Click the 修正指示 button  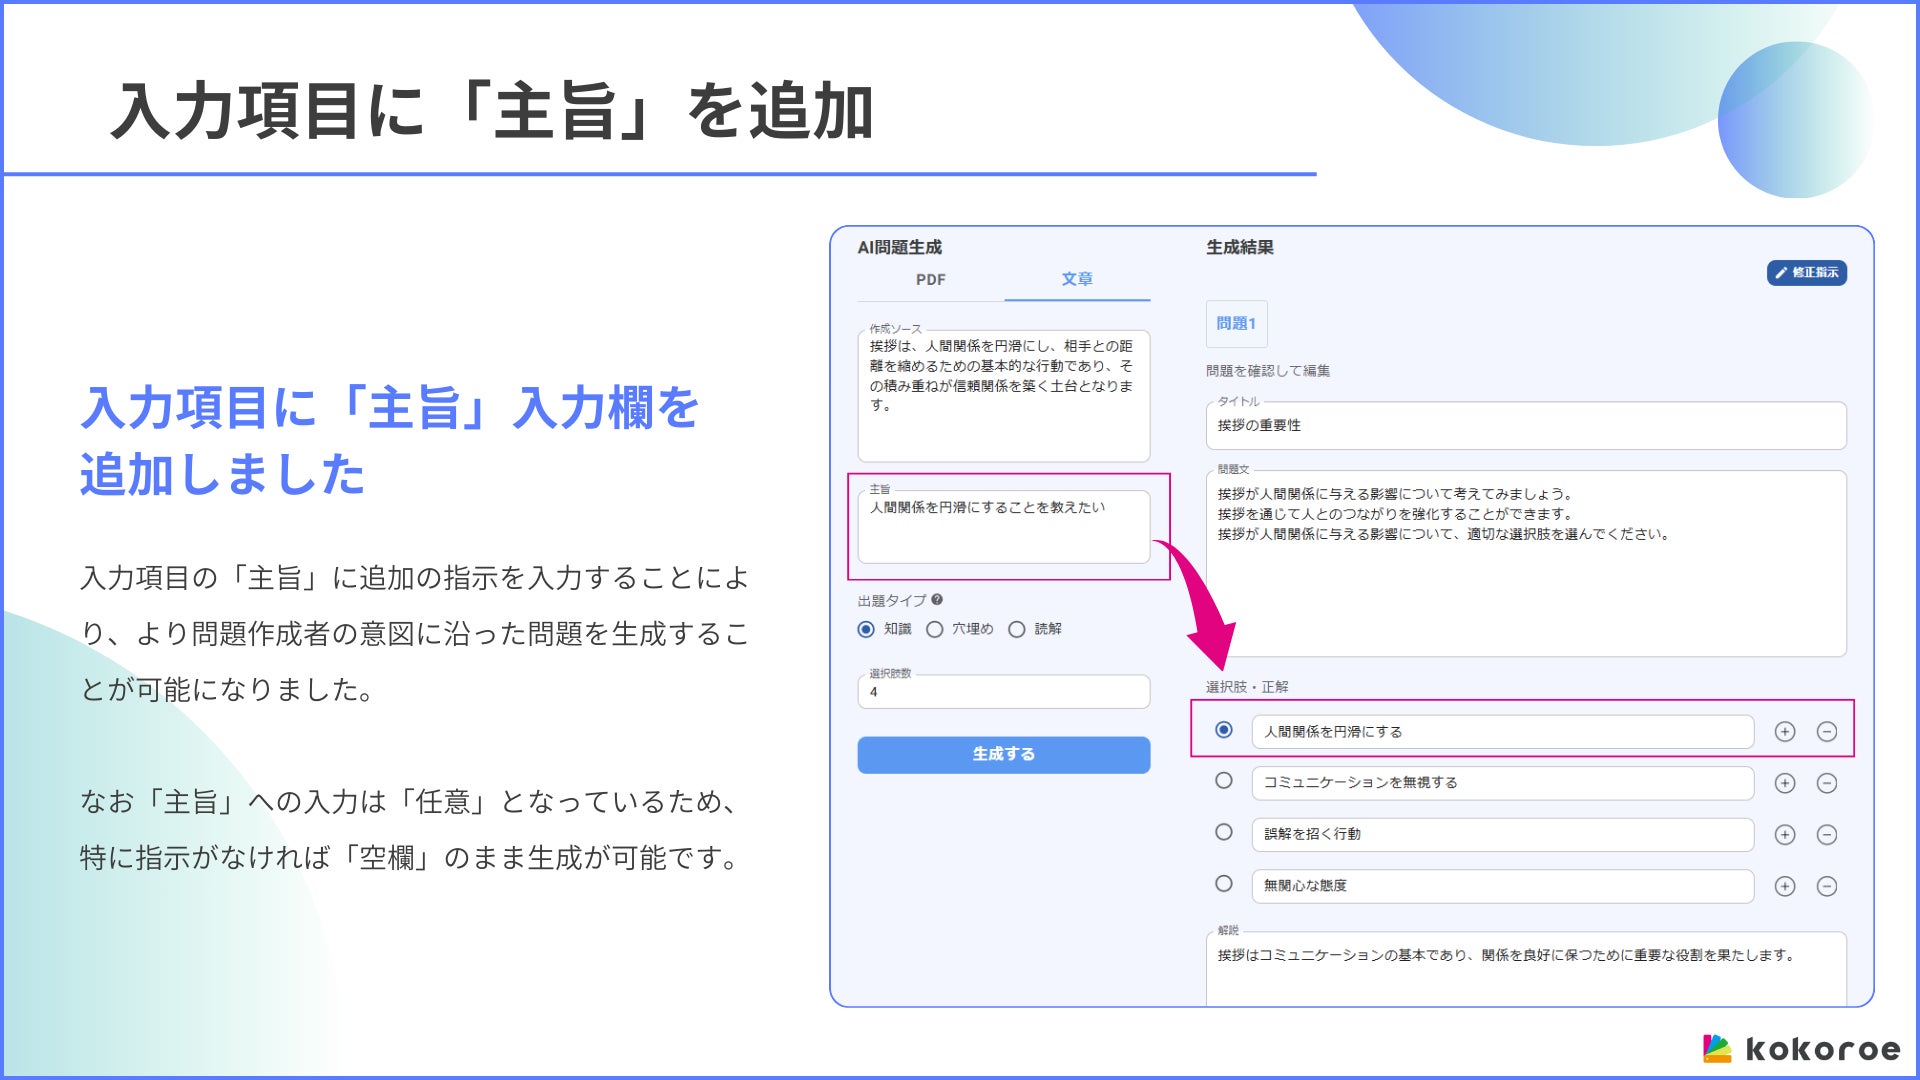[1806, 273]
